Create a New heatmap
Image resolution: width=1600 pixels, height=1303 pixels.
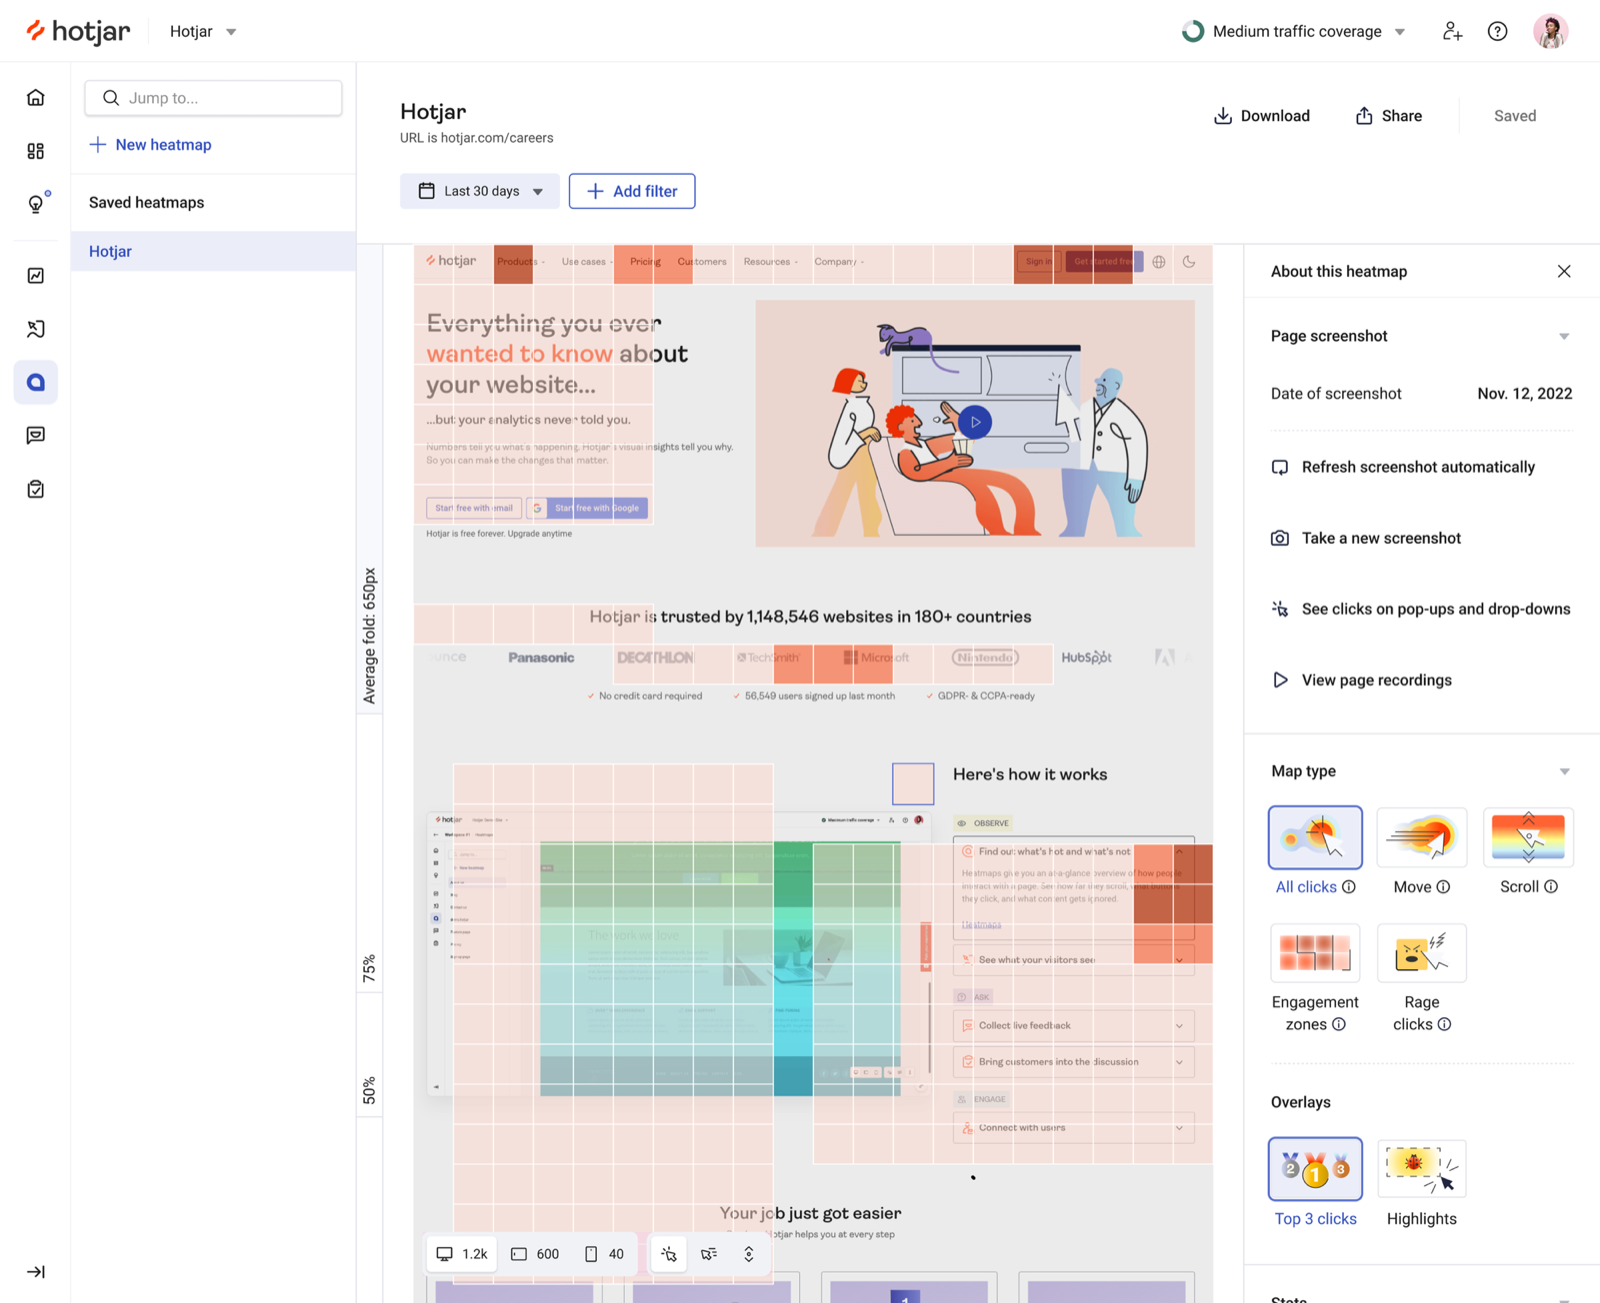click(x=150, y=145)
